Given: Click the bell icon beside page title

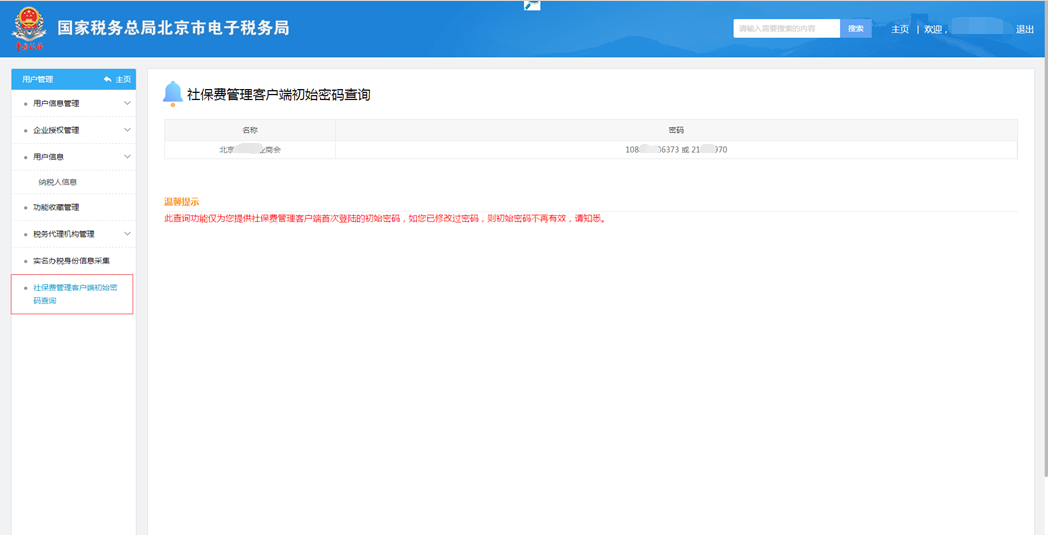Looking at the screenshot, I should coord(172,94).
